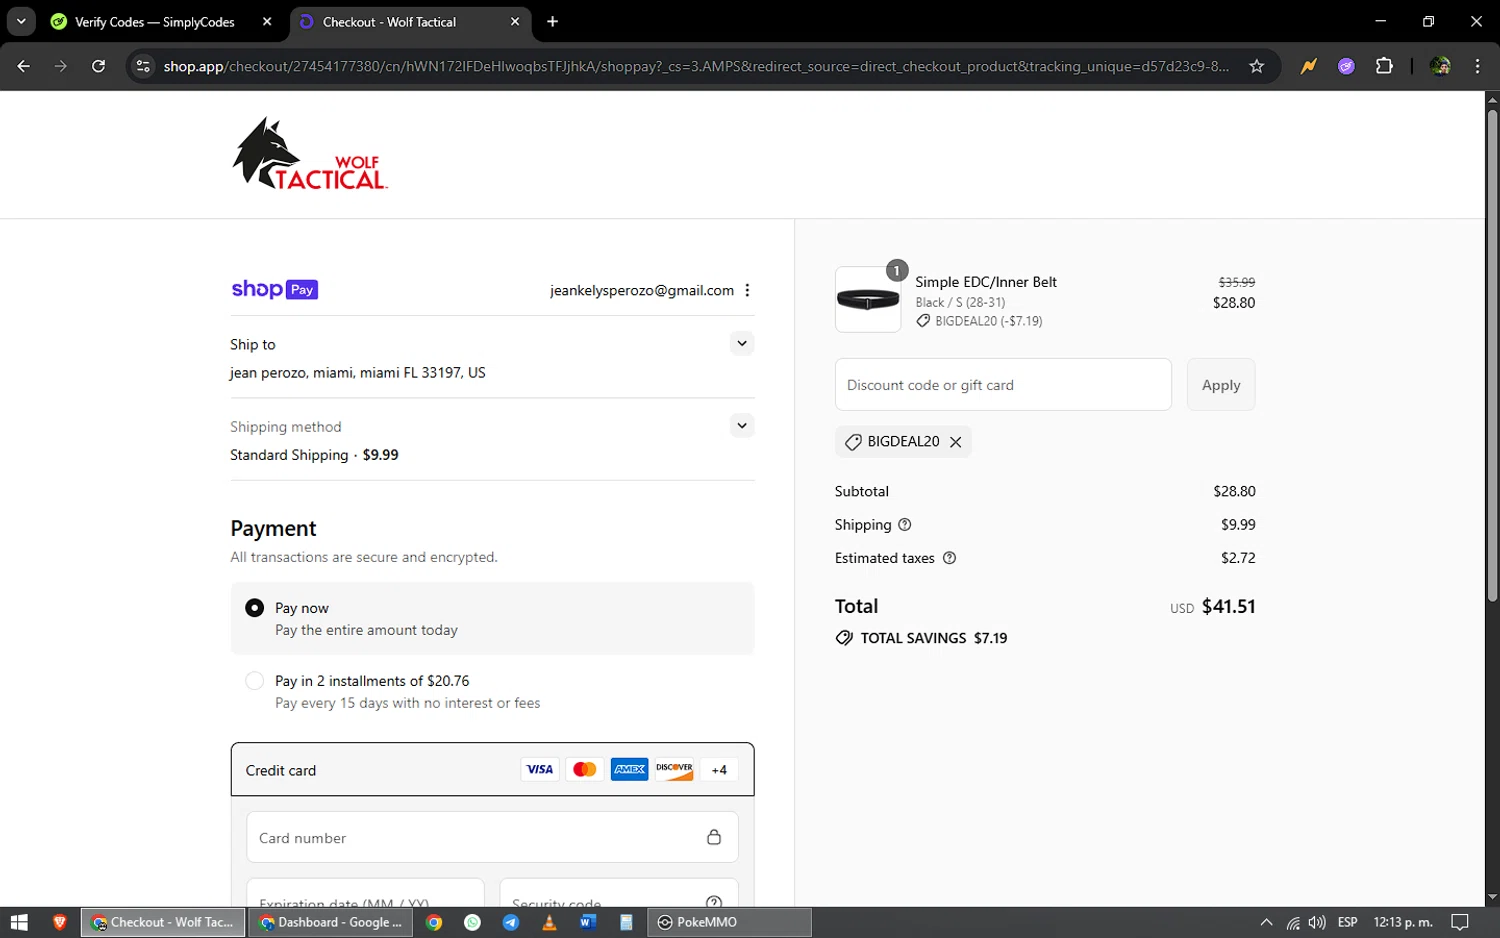
Task: Show hidden system tray icons
Action: pos(1266,922)
